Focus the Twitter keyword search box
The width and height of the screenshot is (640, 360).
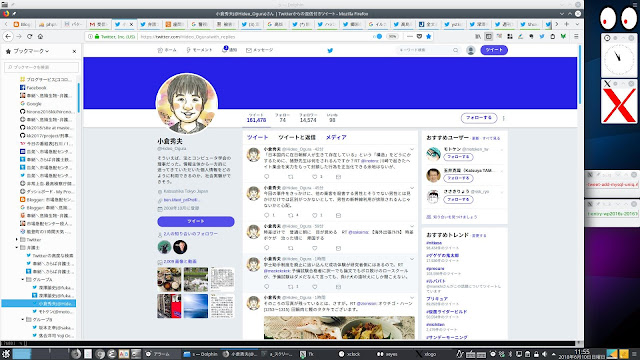(428, 50)
